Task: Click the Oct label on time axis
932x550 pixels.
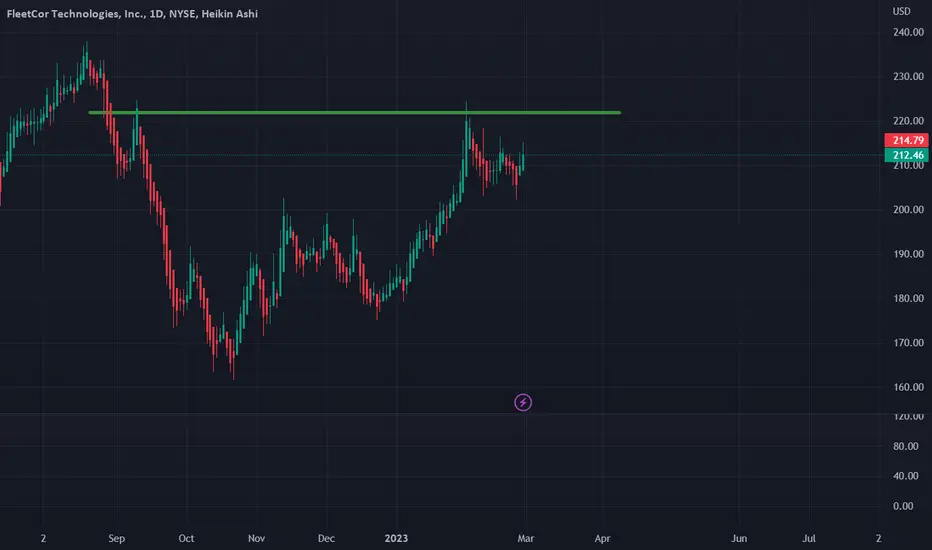Action: 186,538
